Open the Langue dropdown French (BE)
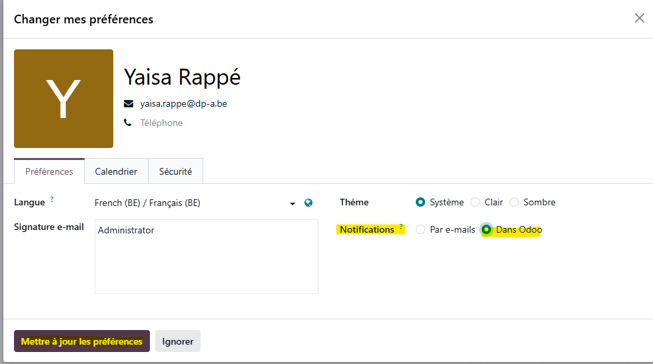This screenshot has width=653, height=364. 195,203
